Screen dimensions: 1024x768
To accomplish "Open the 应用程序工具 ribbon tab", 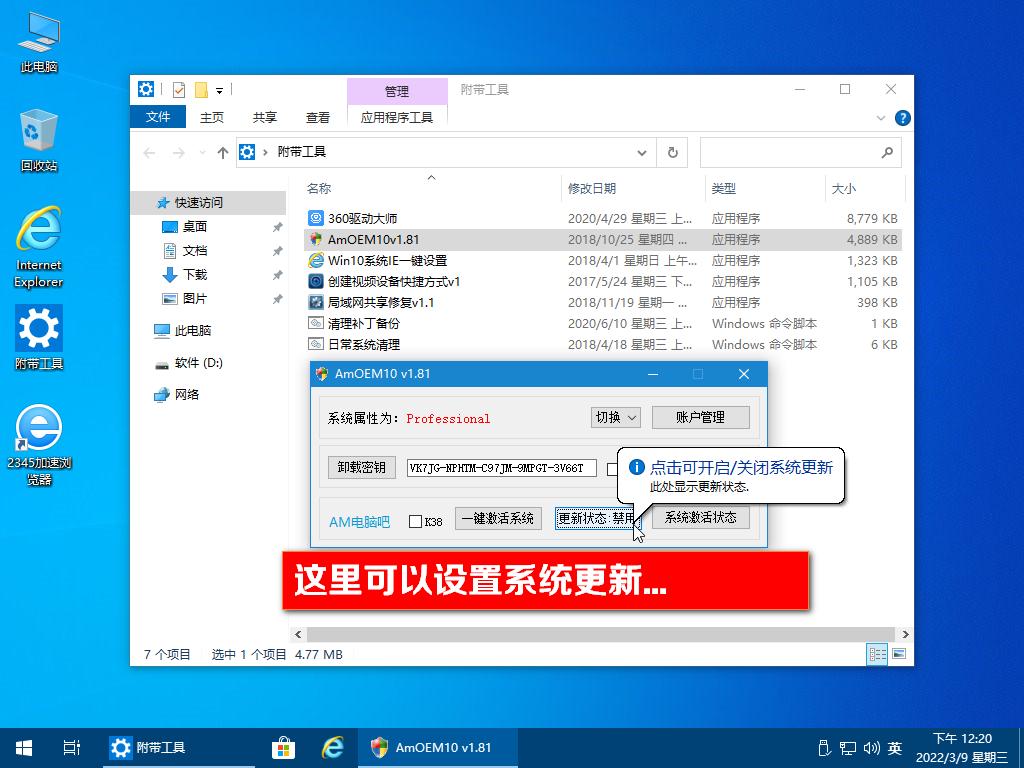I will 397,118.
